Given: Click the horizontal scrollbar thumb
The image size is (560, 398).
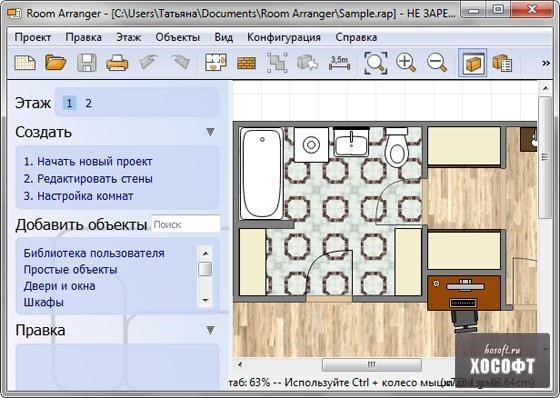Looking at the screenshot, I should click(372, 365).
